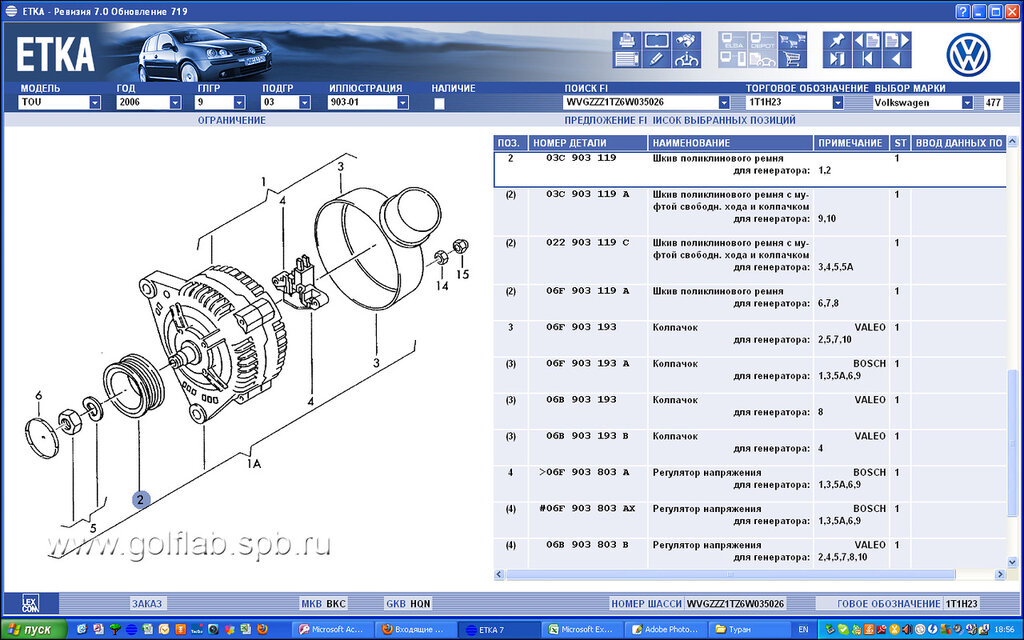Click the pencil edit icon
Viewport: 1024px width, 640px height.
656,59
